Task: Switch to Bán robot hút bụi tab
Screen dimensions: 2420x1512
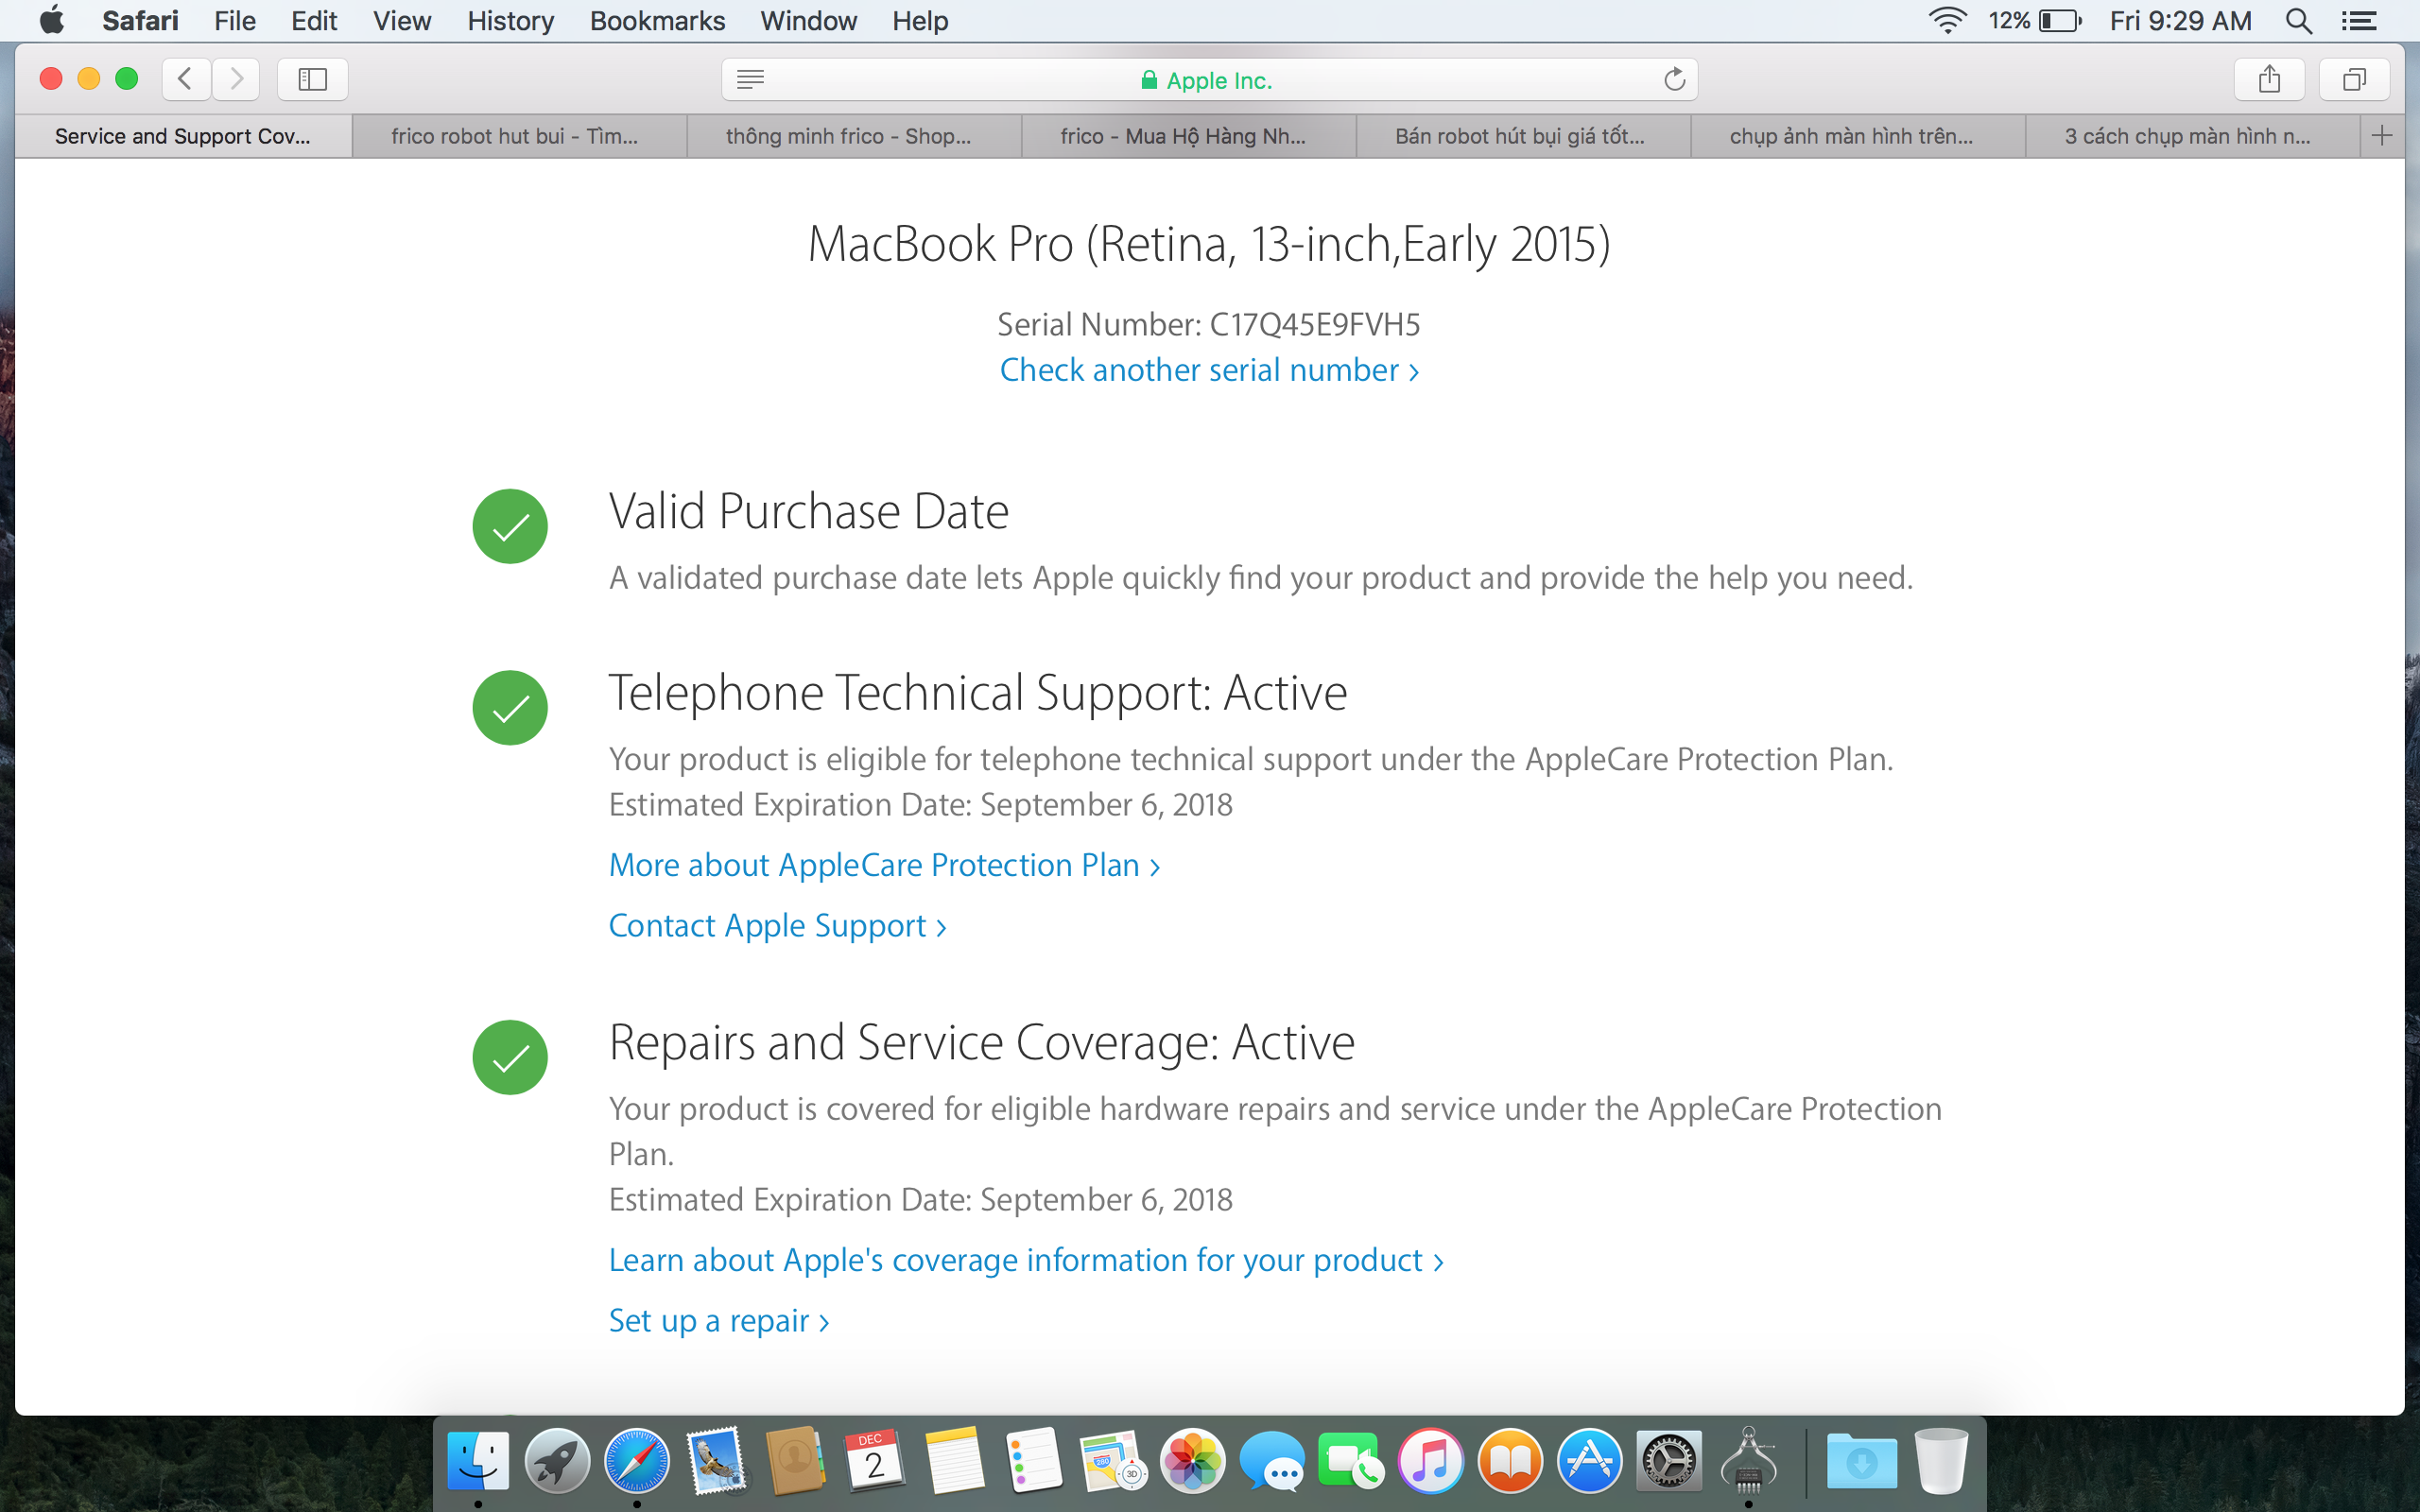Action: [x=1523, y=136]
